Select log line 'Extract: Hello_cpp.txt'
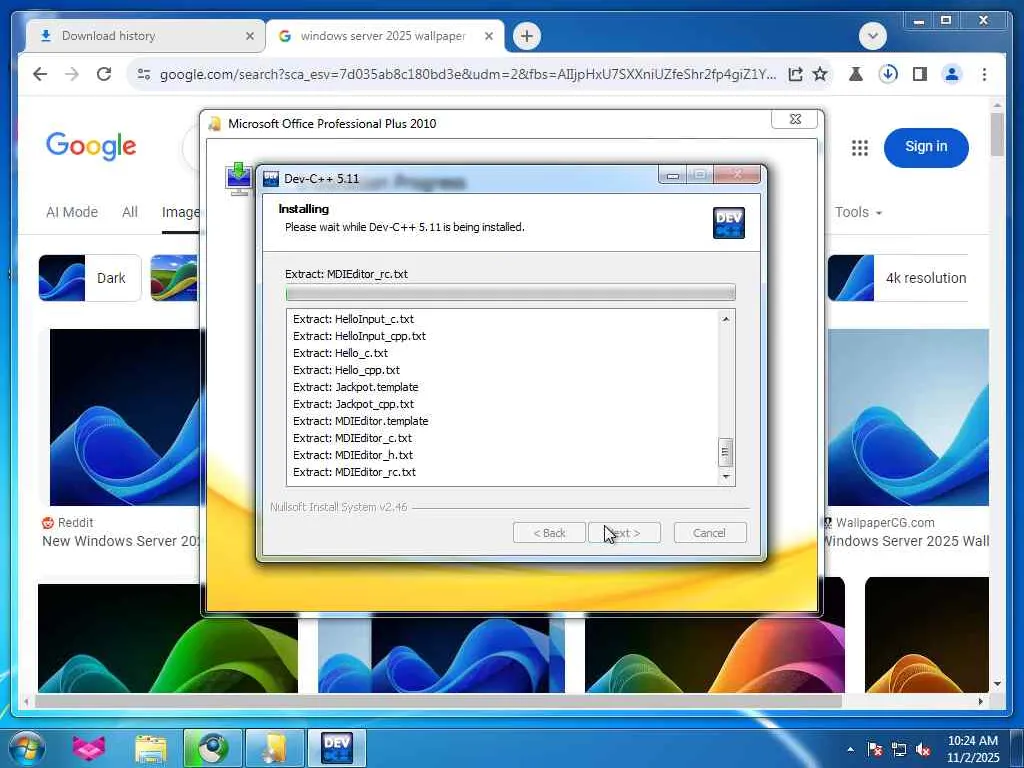The image size is (1024, 768). pos(346,370)
